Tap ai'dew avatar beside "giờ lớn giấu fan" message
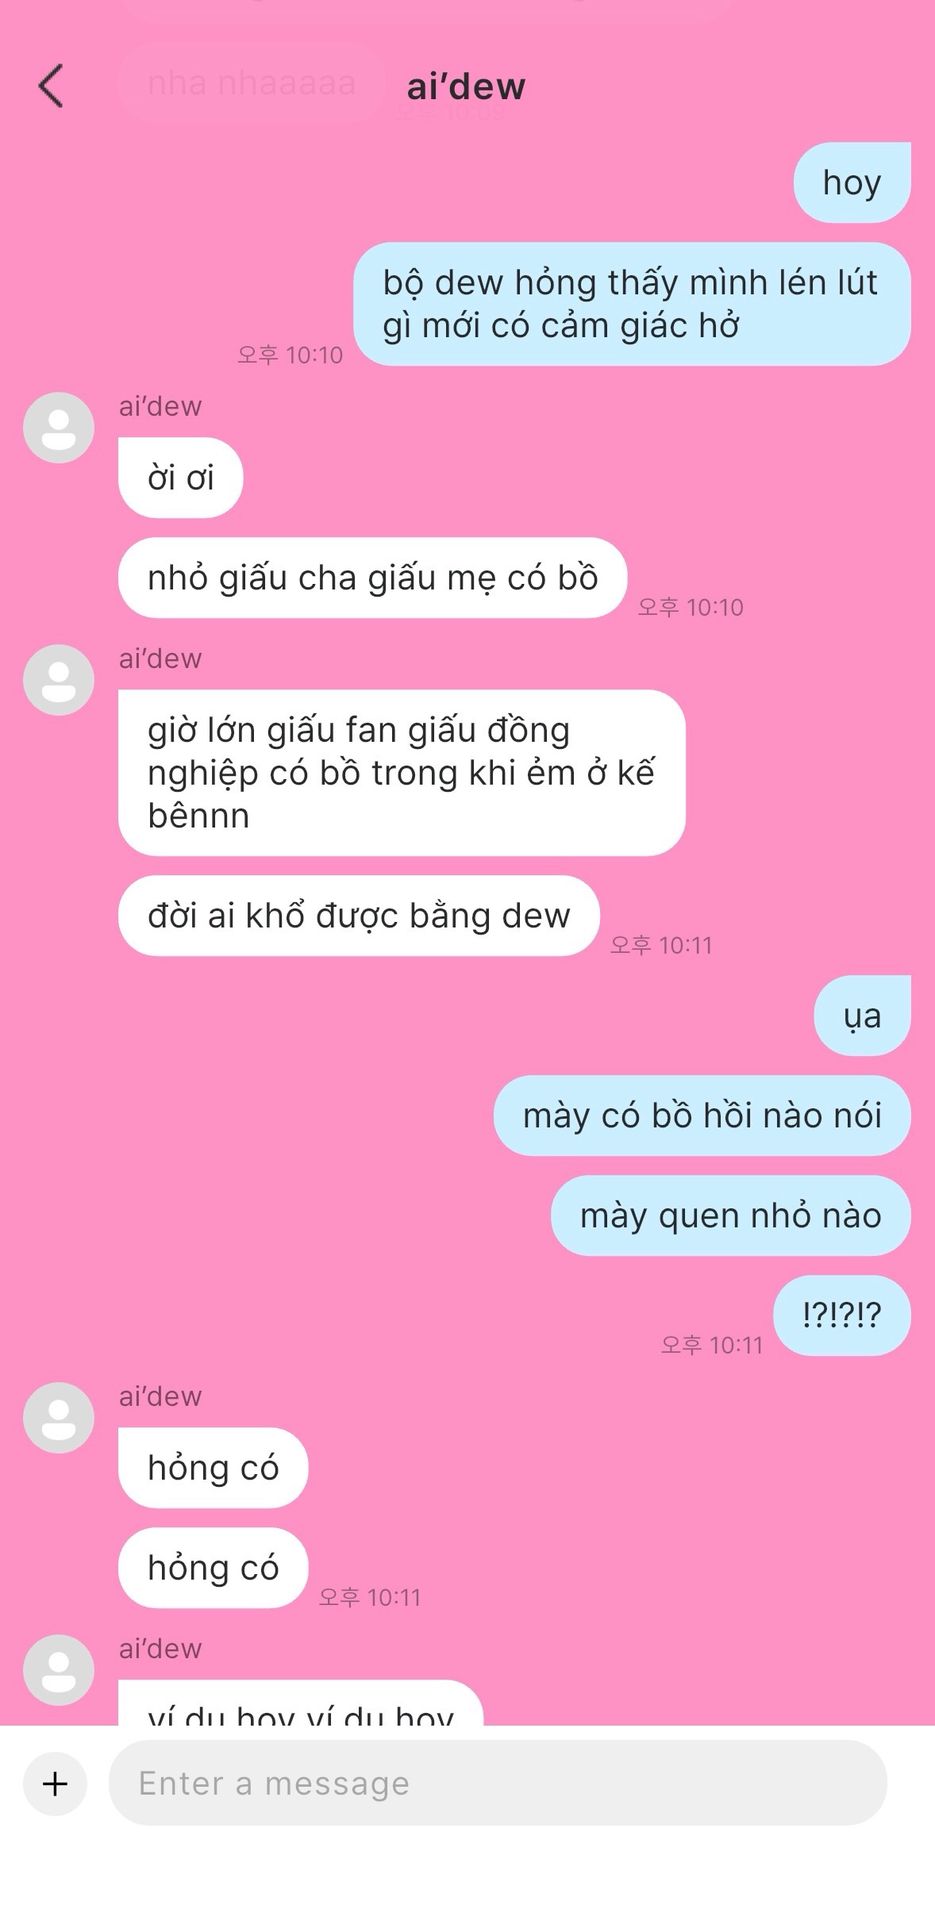Image resolution: width=935 pixels, height=1920 pixels. 59,679
